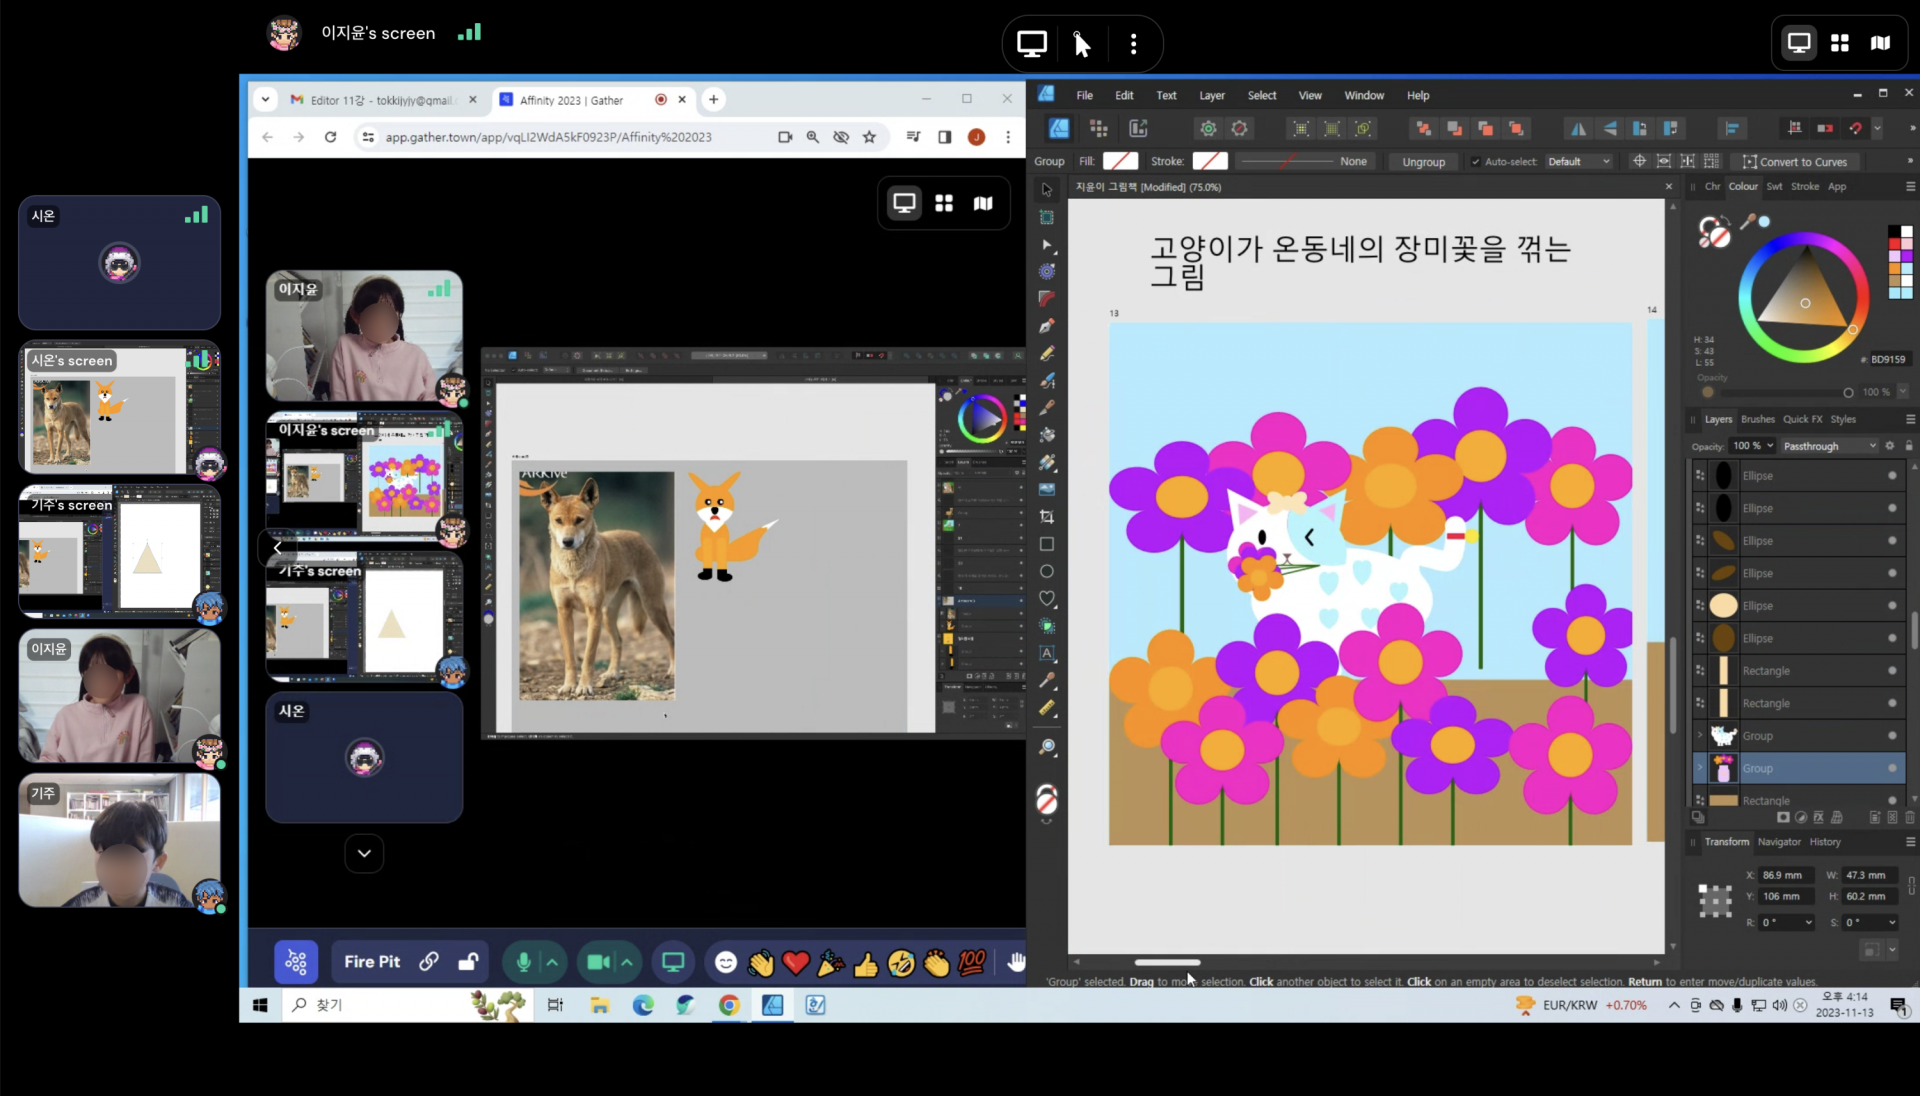Toggle camera in Gather toolbar
The width and height of the screenshot is (1920, 1096).
click(x=598, y=962)
